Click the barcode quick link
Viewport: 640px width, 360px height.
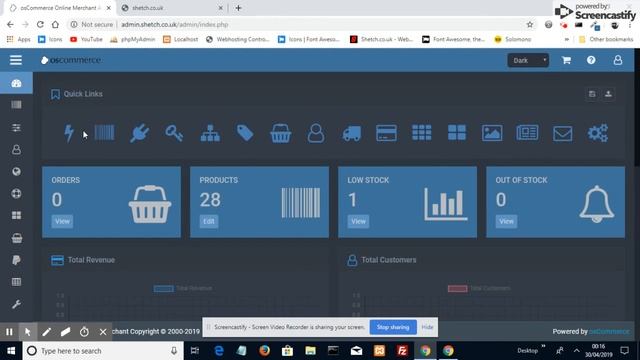(x=104, y=133)
